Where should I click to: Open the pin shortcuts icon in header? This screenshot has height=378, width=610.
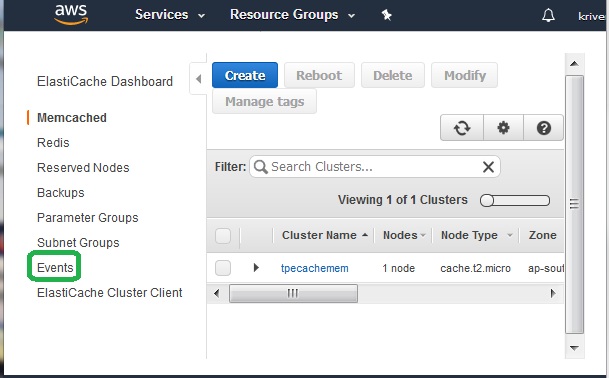tap(386, 15)
